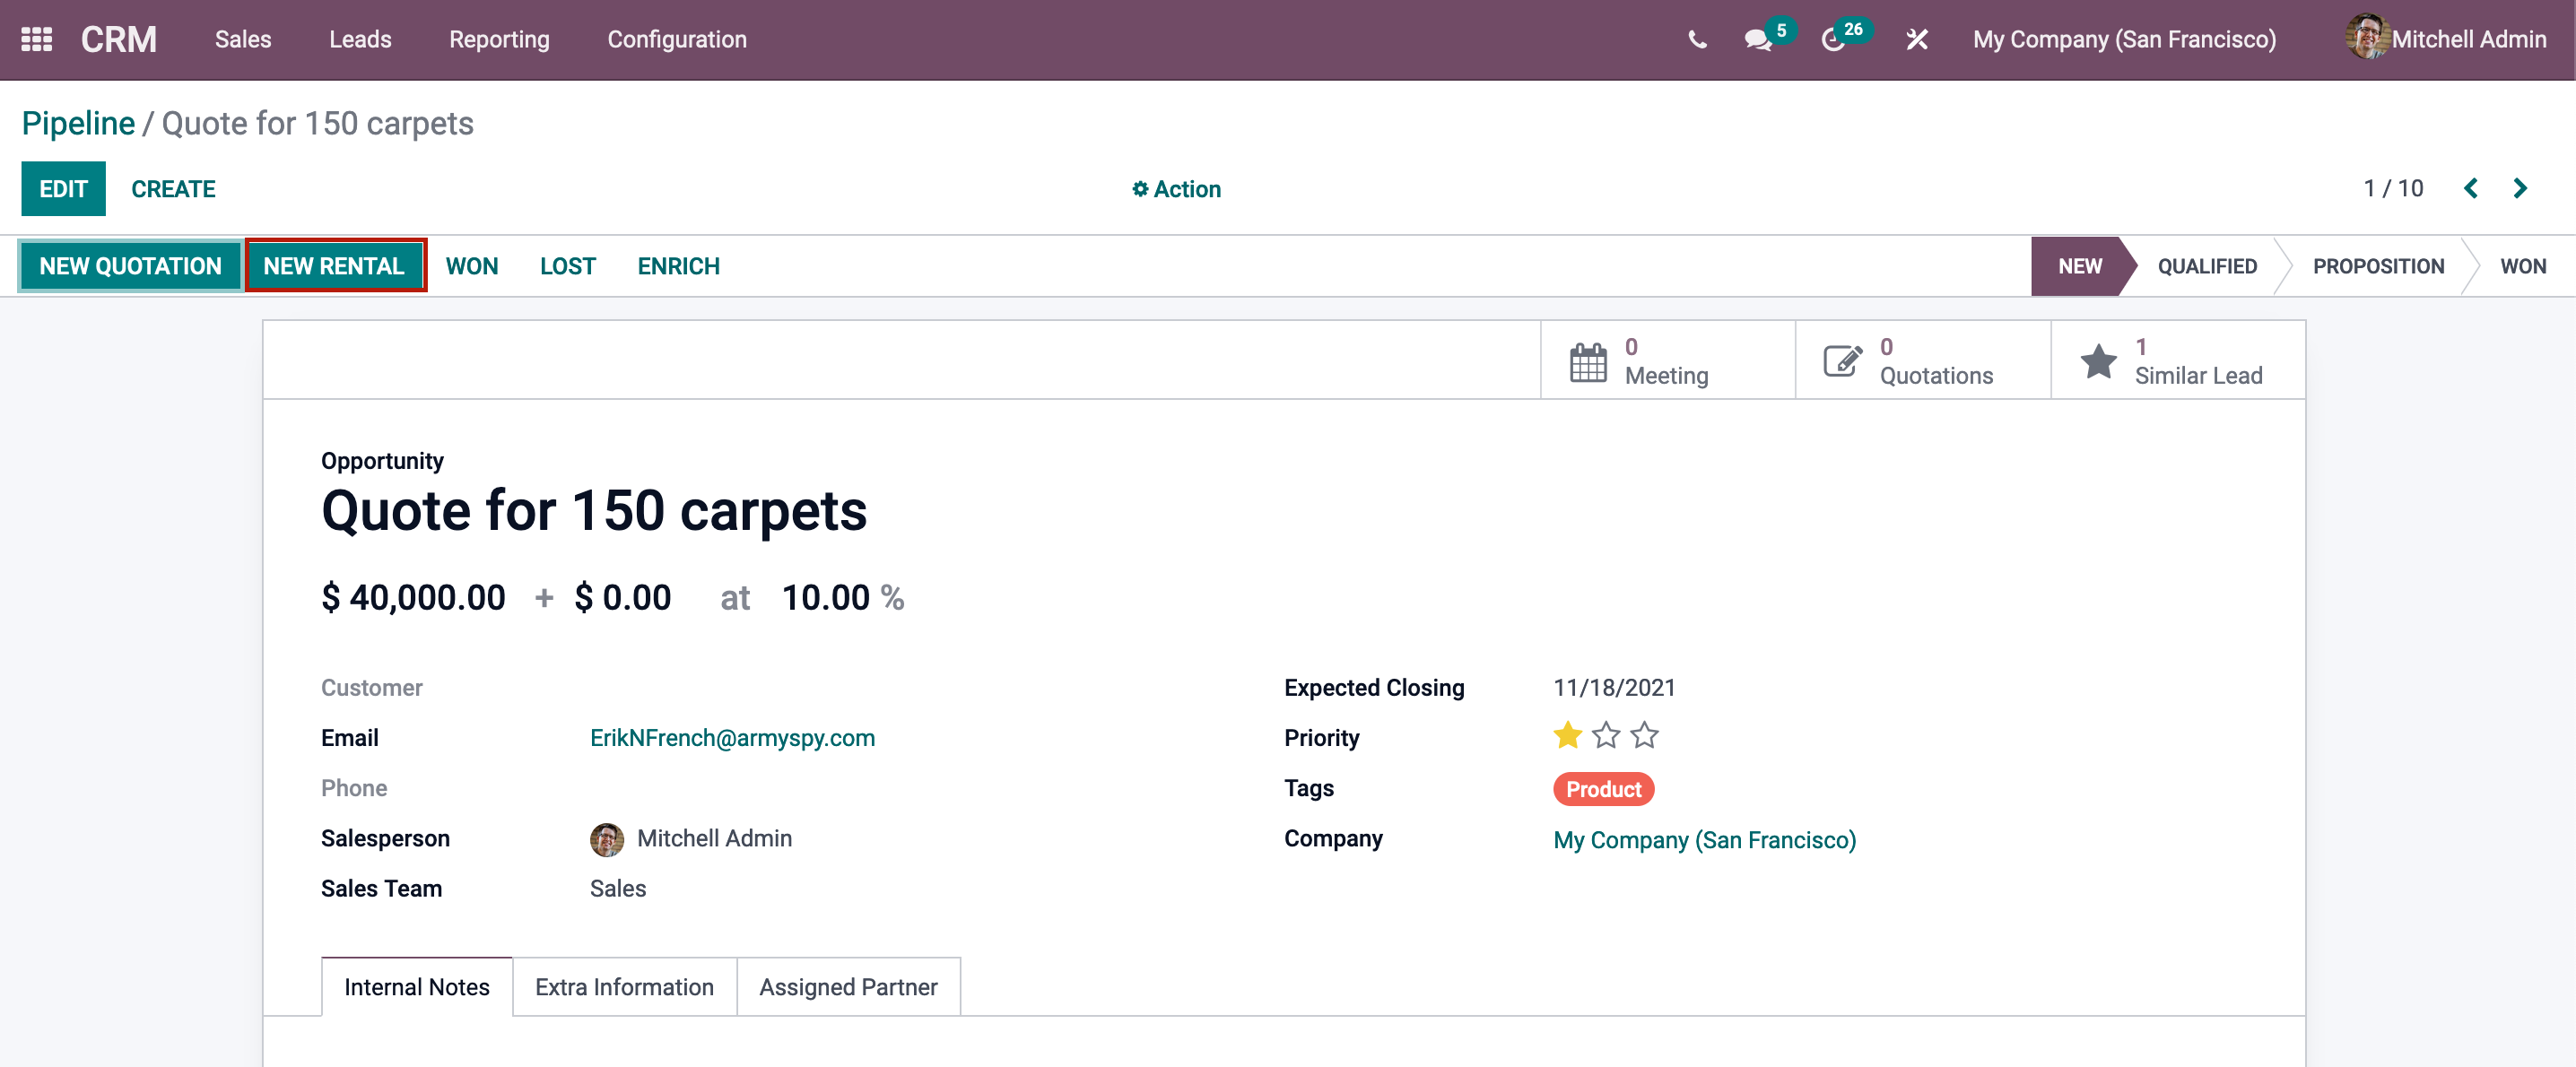Set stage to PROPOSITION

[2378, 266]
